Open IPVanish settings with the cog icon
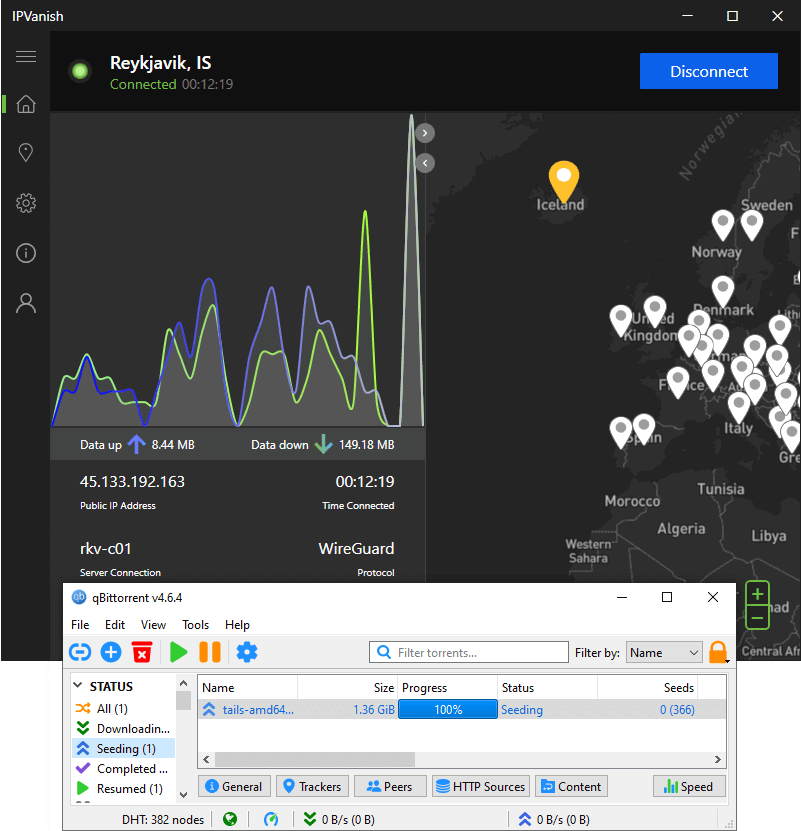 25,203
